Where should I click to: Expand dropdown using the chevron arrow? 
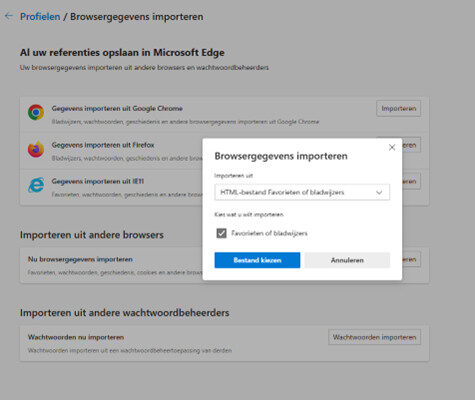(x=379, y=193)
